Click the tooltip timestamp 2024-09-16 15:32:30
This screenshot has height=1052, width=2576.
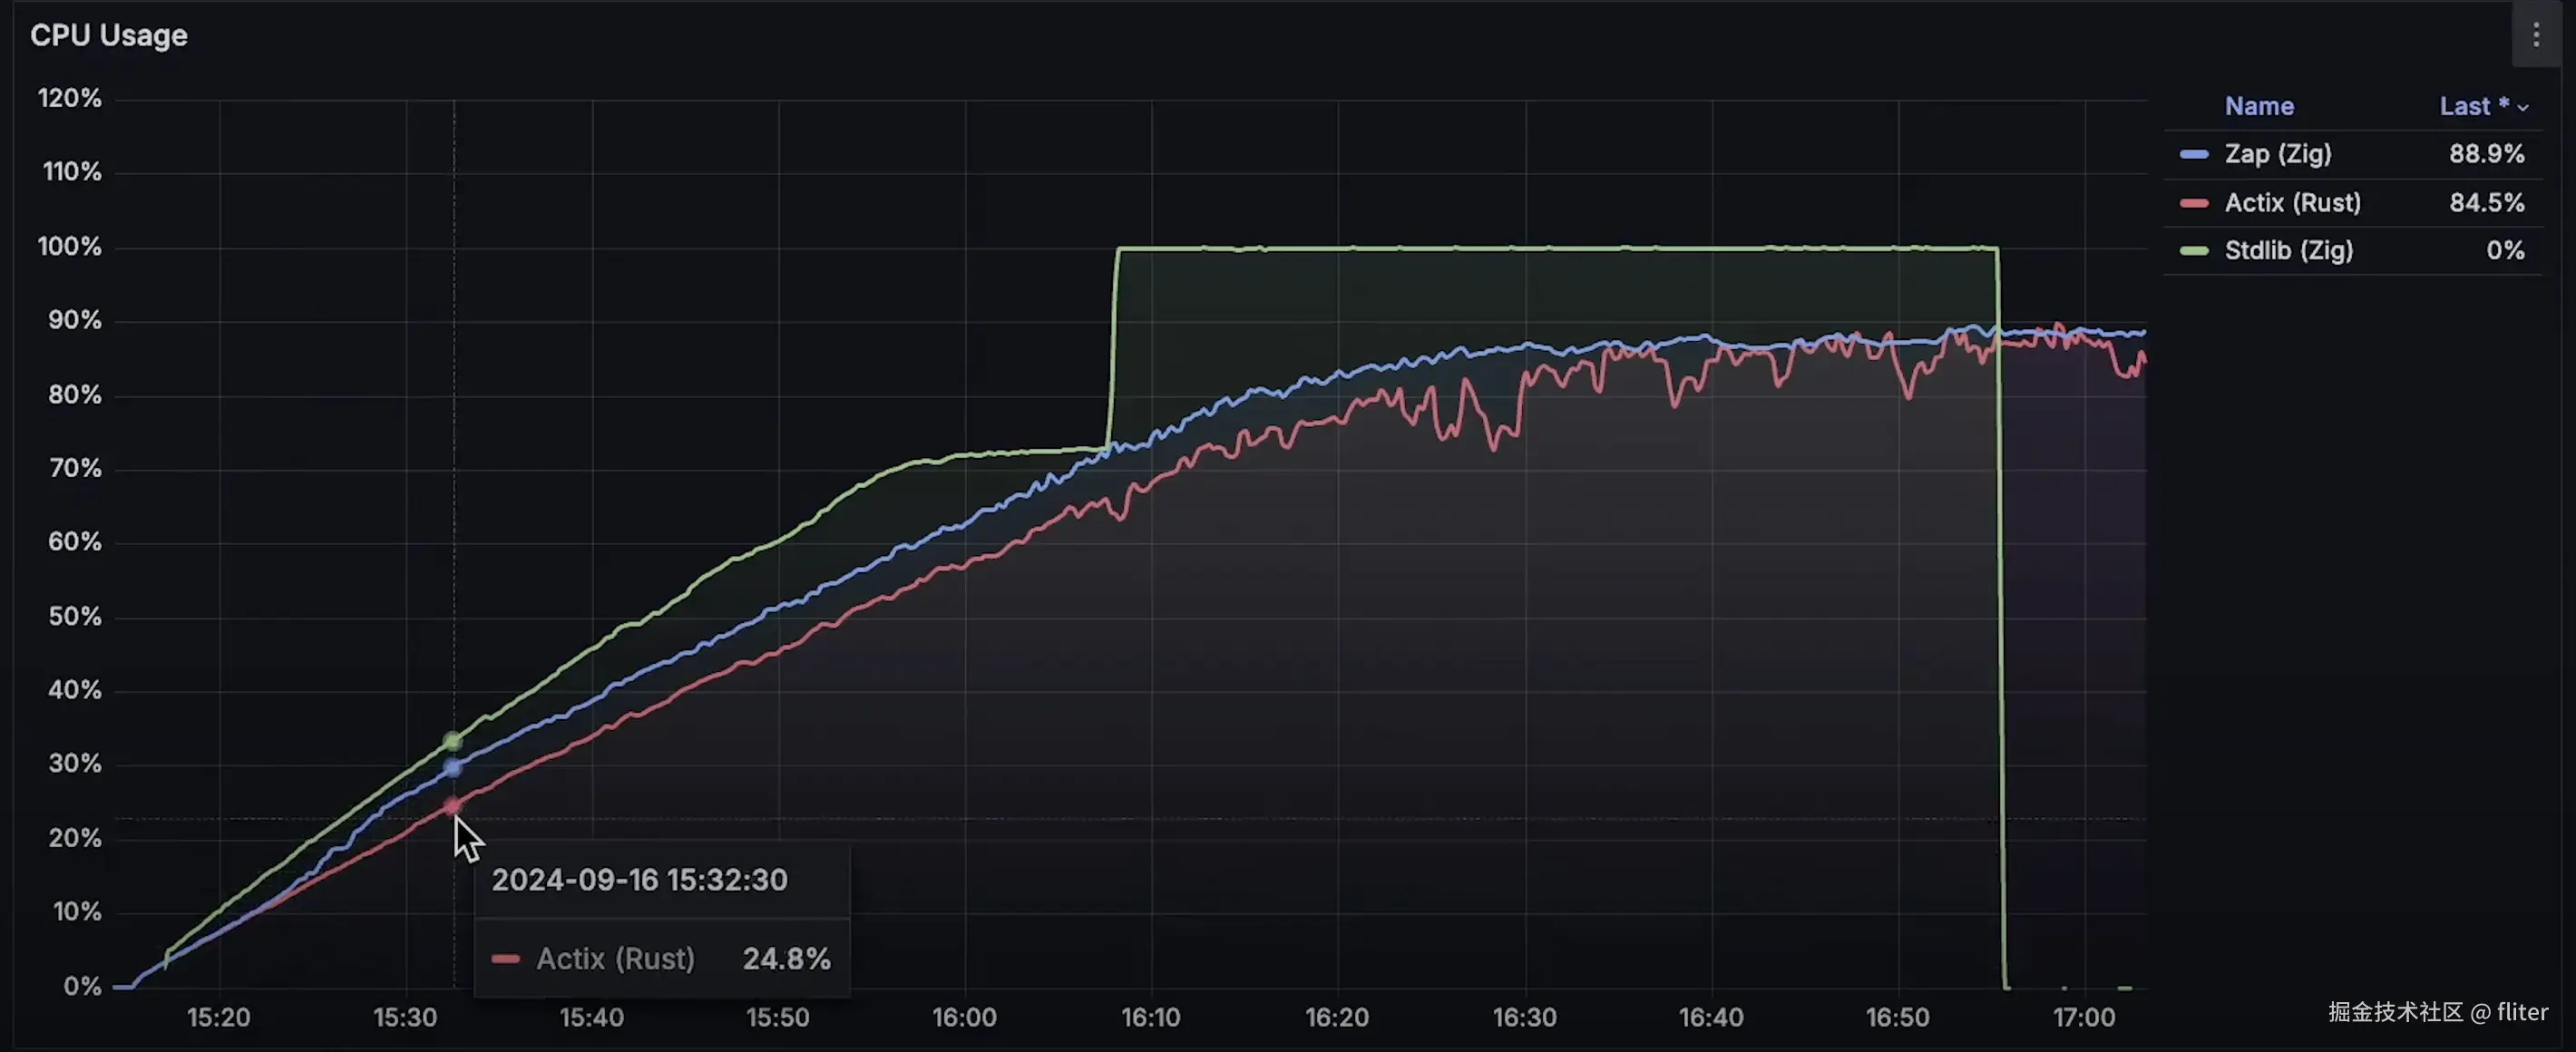click(639, 880)
